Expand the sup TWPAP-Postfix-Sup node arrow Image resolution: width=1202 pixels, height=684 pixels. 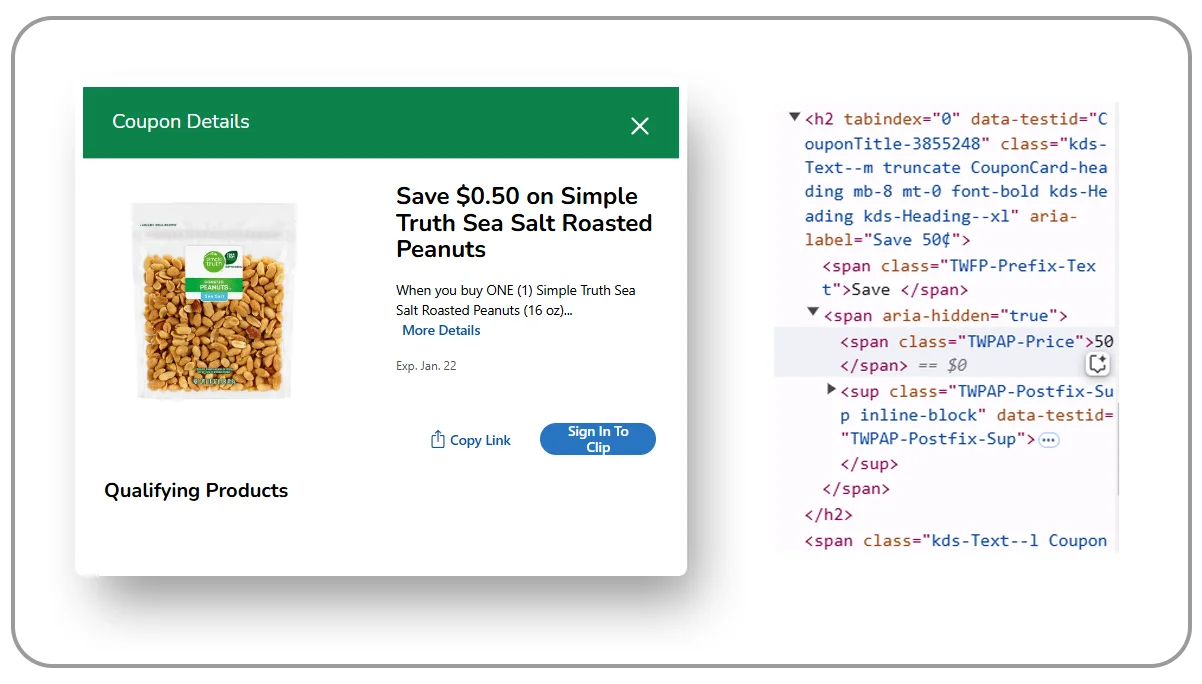[832, 389]
